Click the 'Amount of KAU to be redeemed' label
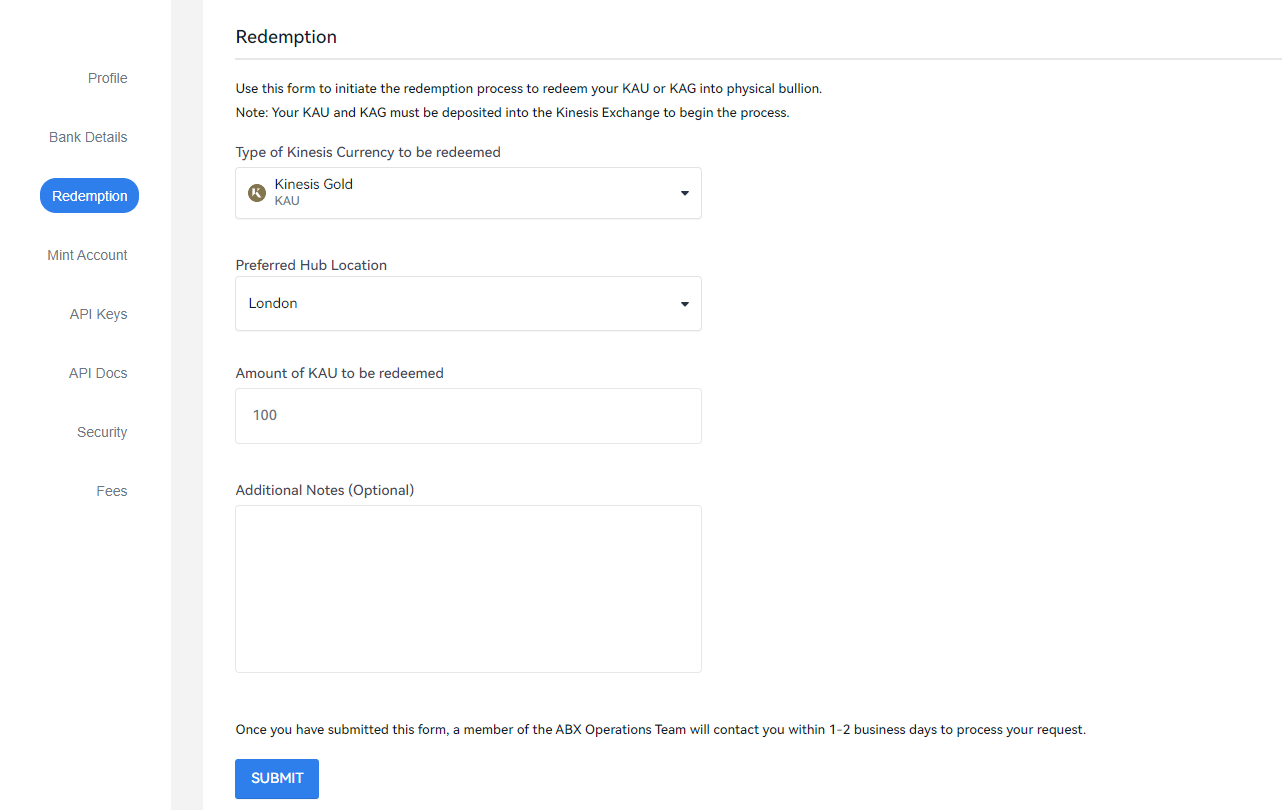 tap(339, 373)
